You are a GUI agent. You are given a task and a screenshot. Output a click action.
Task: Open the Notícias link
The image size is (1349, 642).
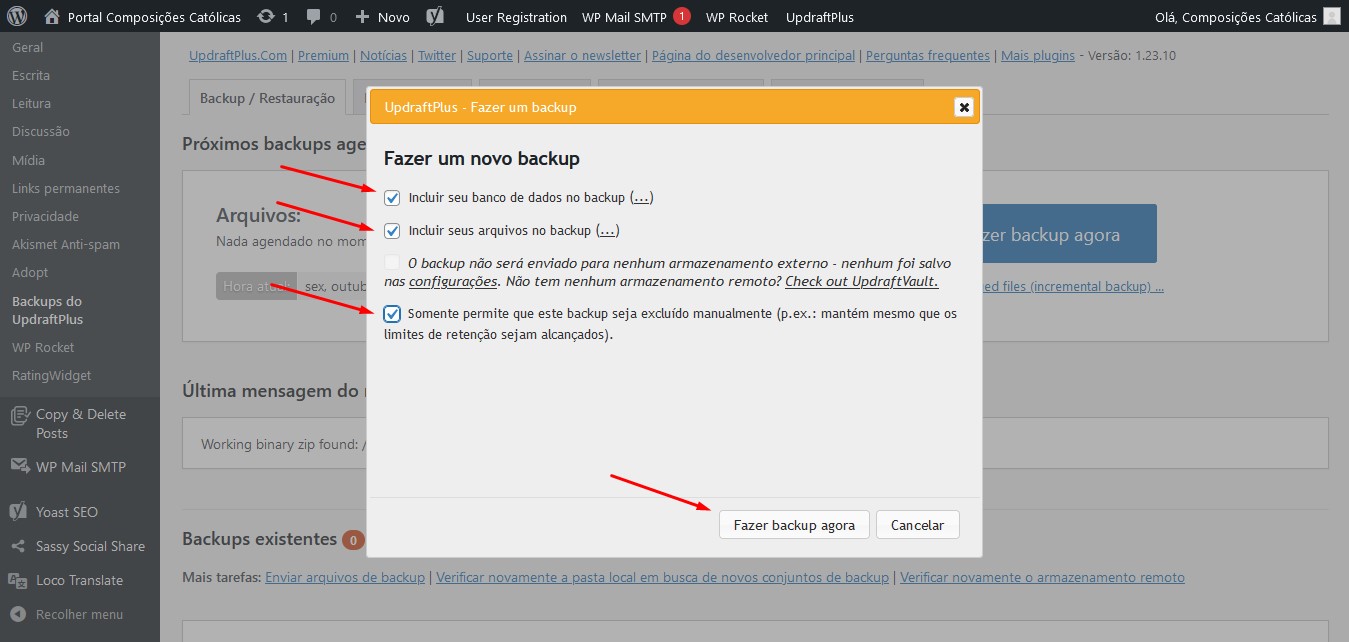tap(384, 56)
